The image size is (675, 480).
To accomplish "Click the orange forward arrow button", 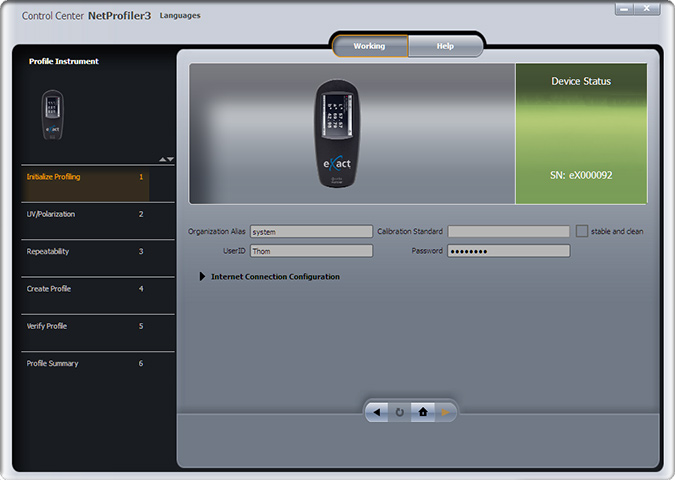I will (445, 412).
